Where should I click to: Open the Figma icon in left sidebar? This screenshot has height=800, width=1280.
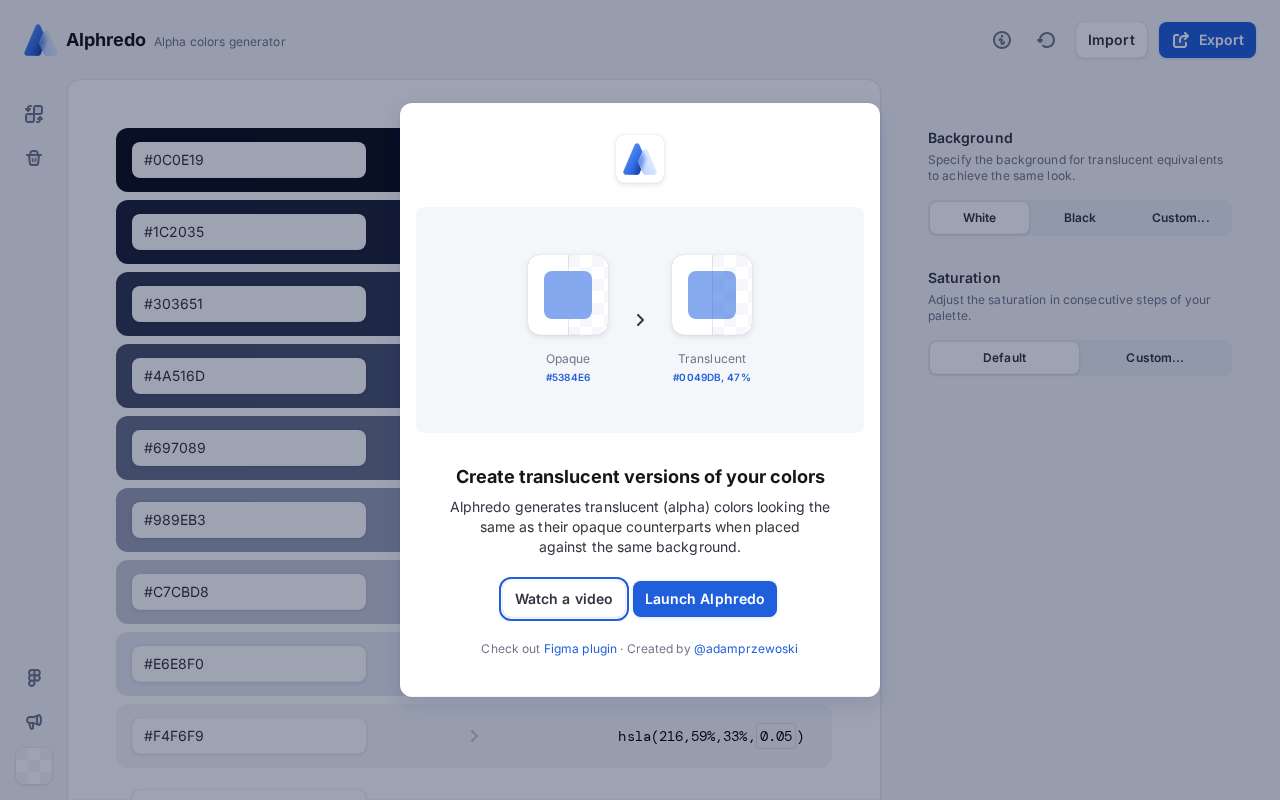(34, 678)
